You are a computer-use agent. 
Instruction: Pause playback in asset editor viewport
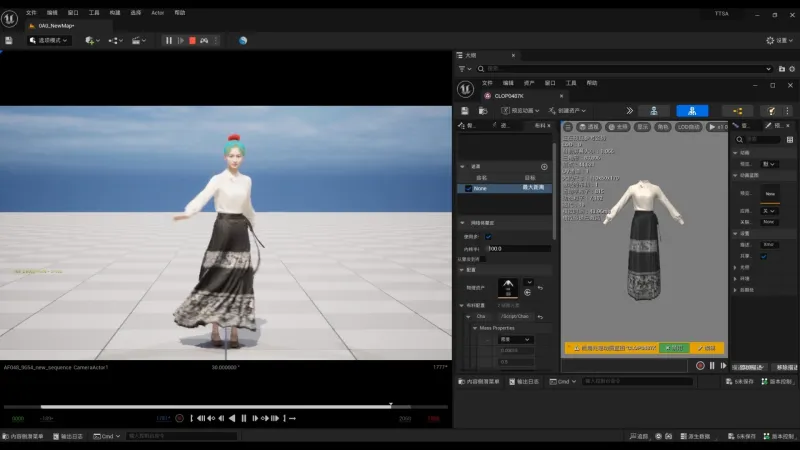click(x=712, y=365)
